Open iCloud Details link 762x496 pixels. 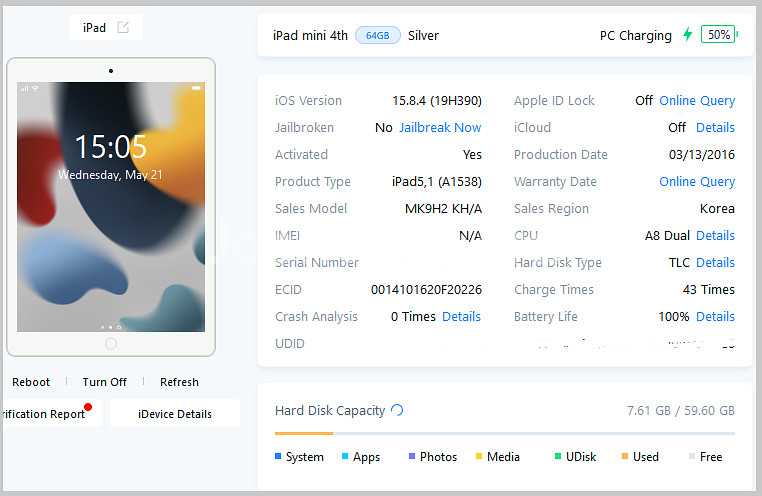tap(715, 127)
